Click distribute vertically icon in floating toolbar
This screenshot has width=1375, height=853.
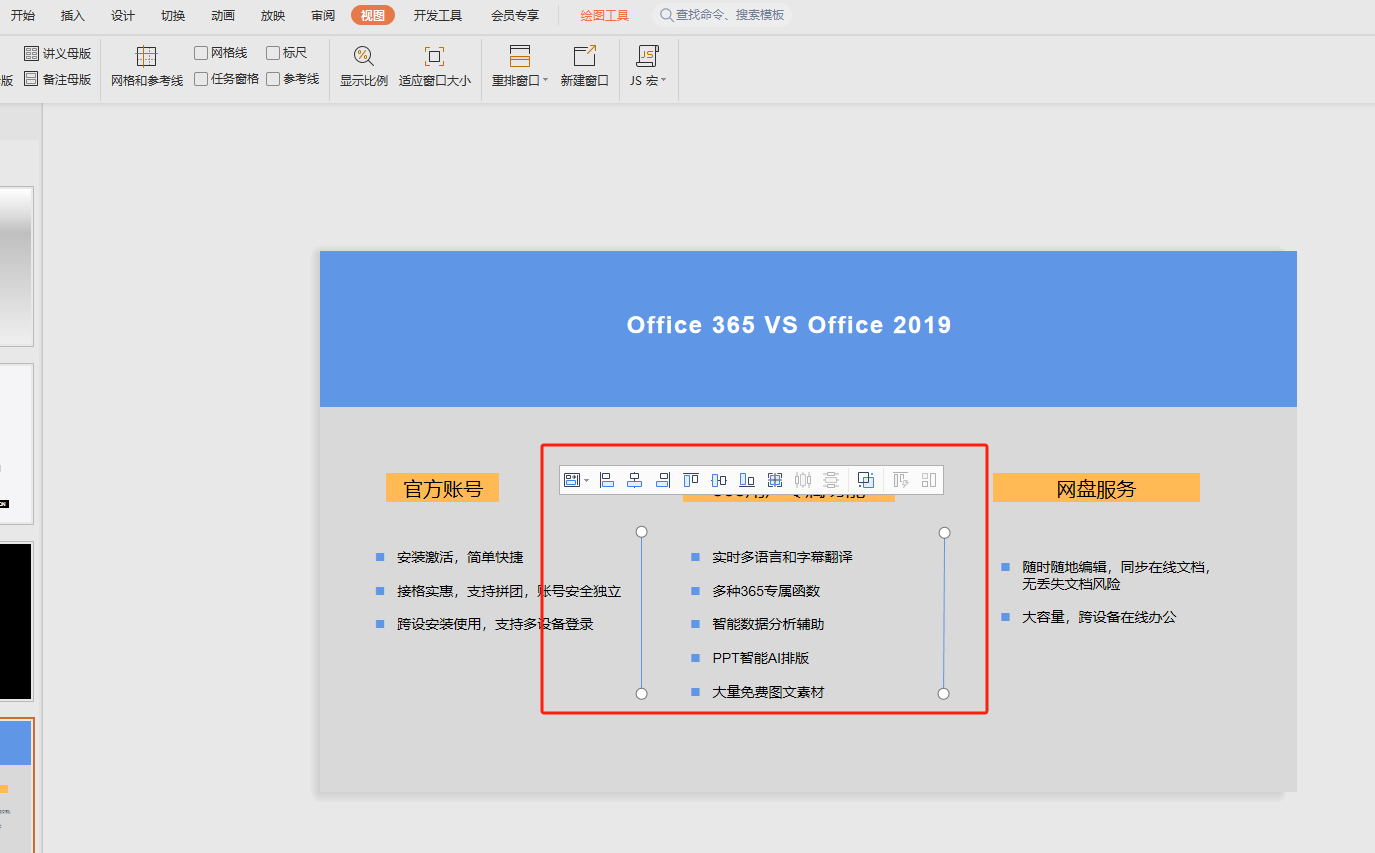tap(830, 480)
